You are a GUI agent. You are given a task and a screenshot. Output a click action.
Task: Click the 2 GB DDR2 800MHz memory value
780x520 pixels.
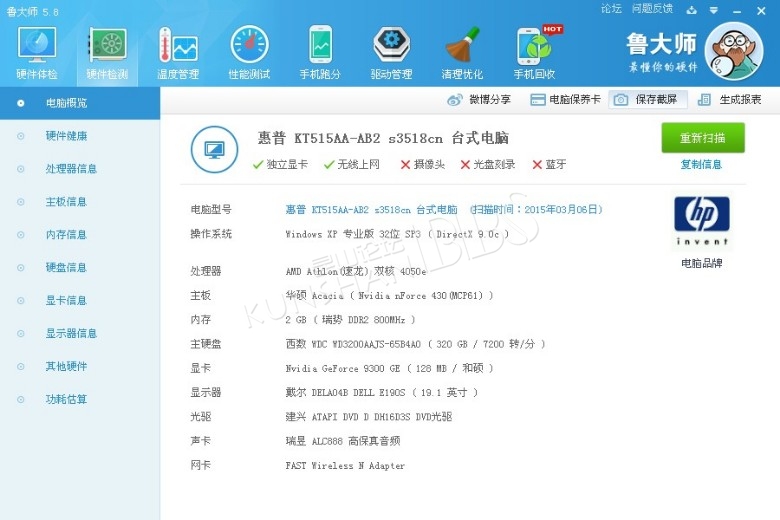click(350, 319)
